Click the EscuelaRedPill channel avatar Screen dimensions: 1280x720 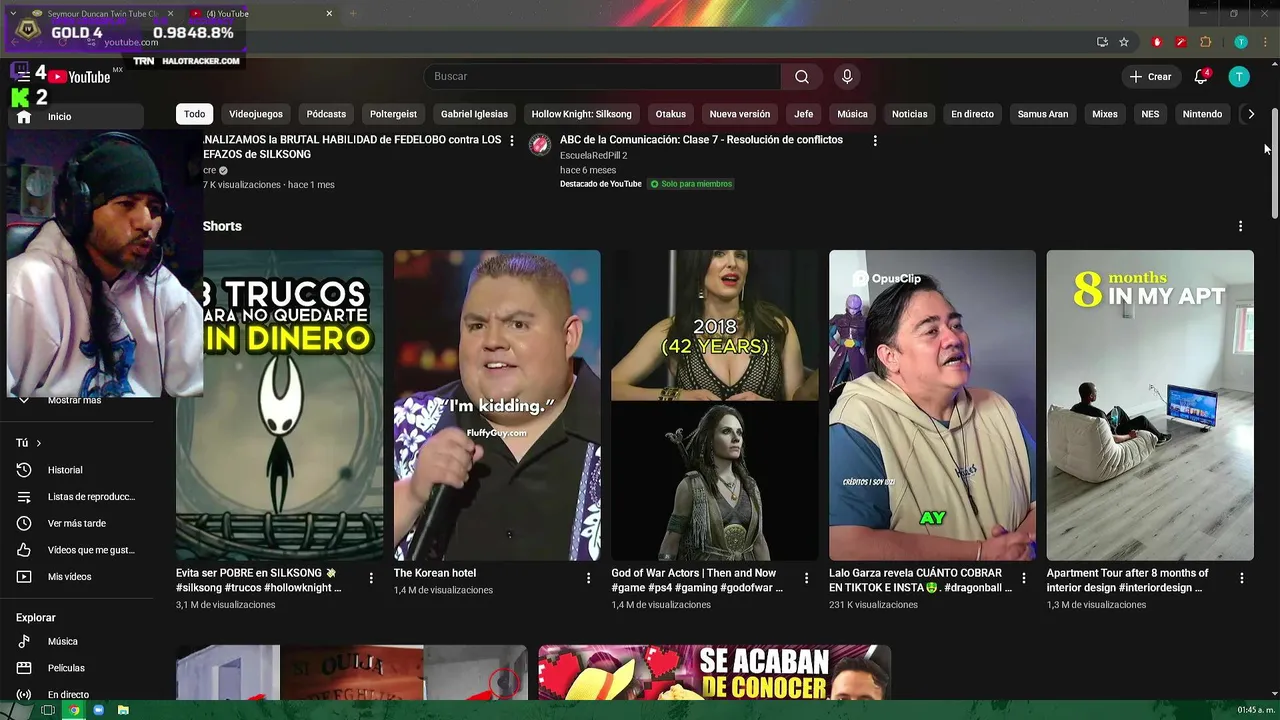click(x=540, y=145)
